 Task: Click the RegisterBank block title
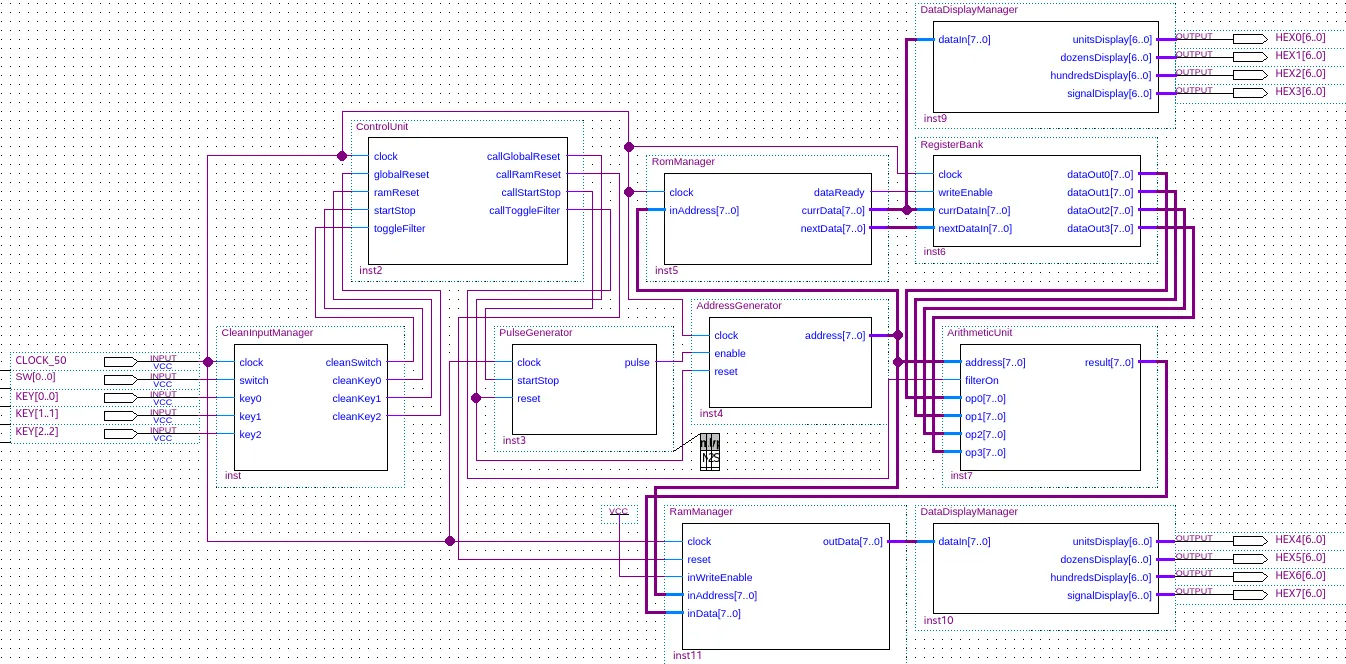[x=951, y=144]
